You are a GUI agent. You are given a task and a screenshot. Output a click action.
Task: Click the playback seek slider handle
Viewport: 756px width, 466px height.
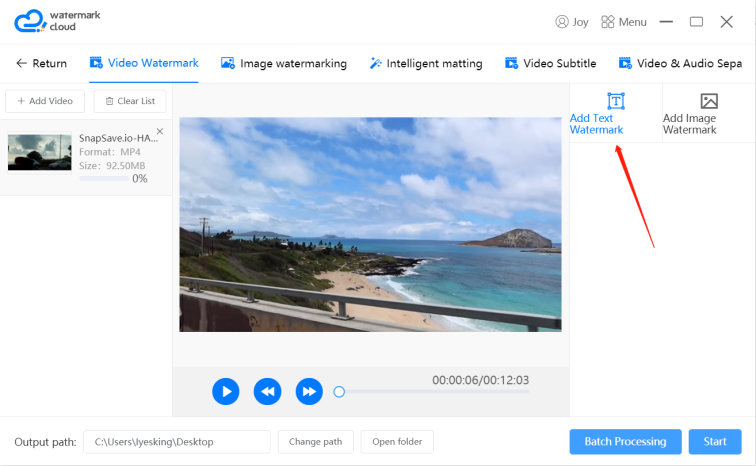pos(339,392)
